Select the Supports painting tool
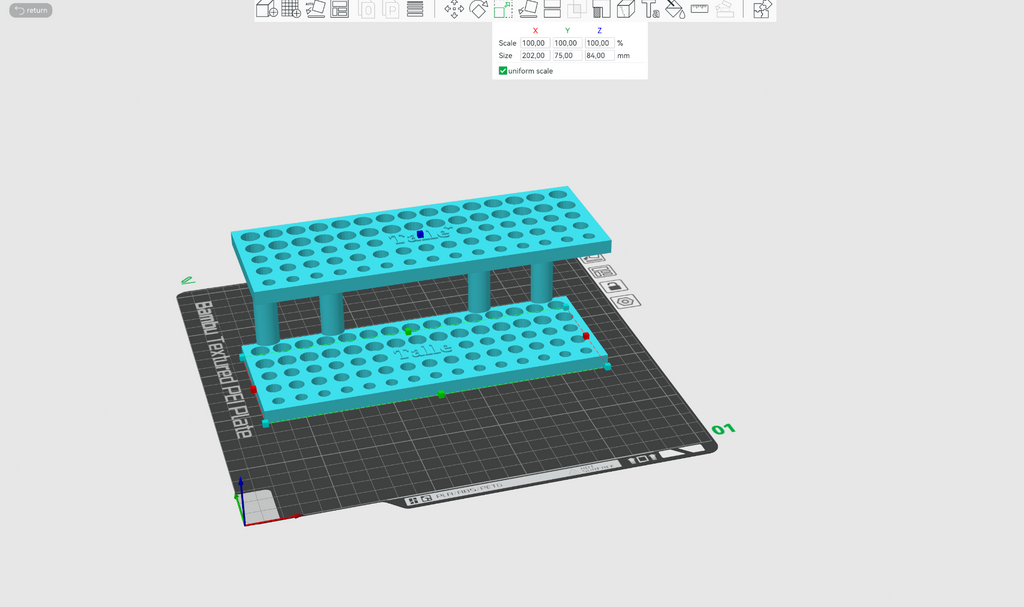 click(x=601, y=8)
